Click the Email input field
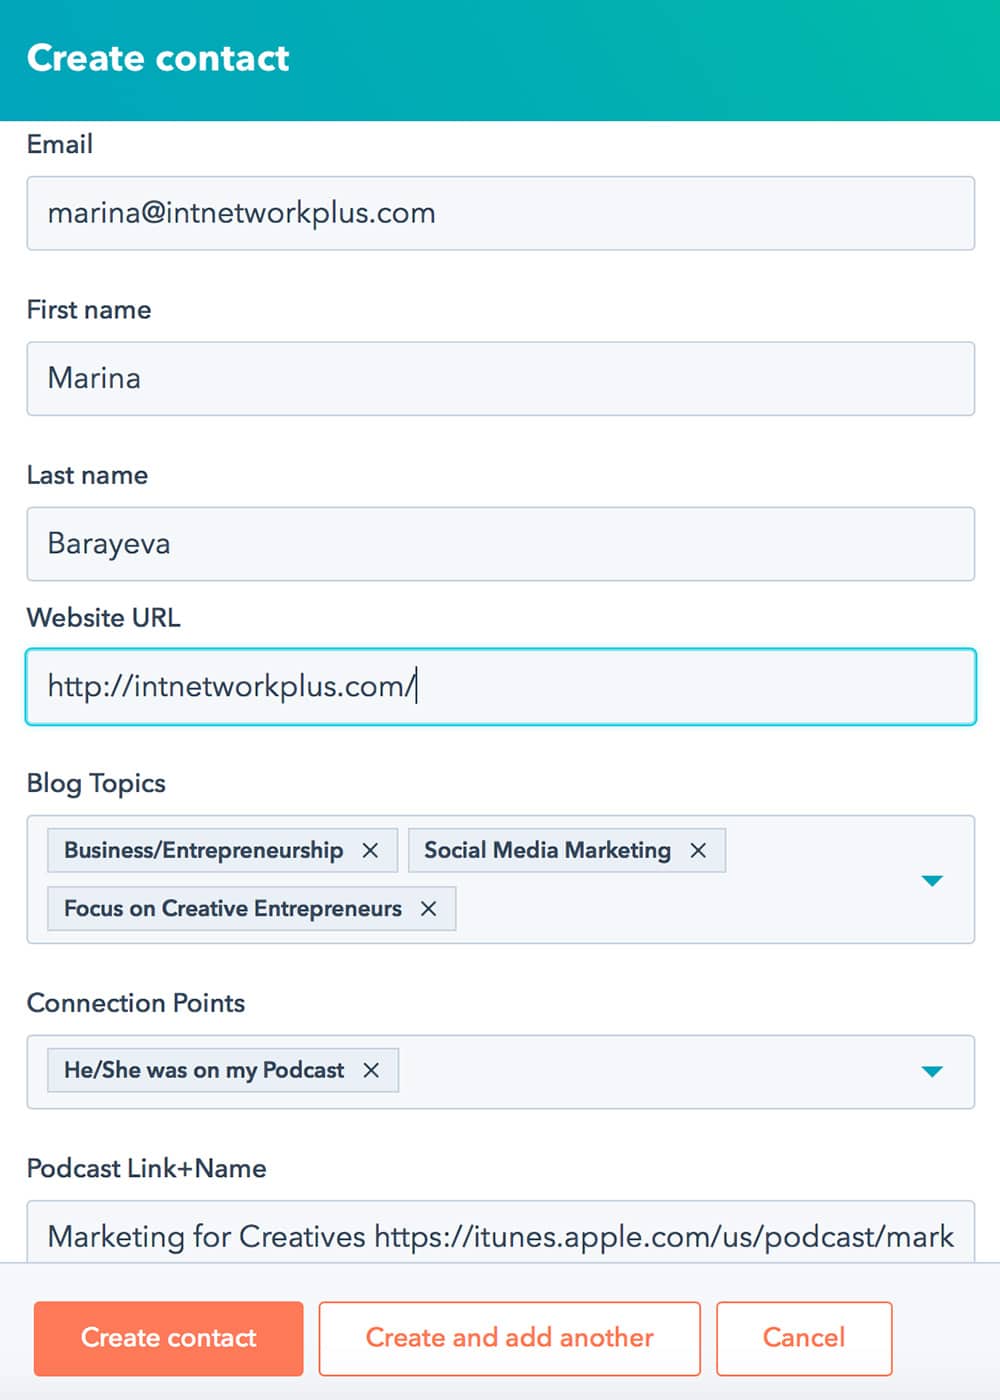The width and height of the screenshot is (1000, 1400). (x=500, y=213)
